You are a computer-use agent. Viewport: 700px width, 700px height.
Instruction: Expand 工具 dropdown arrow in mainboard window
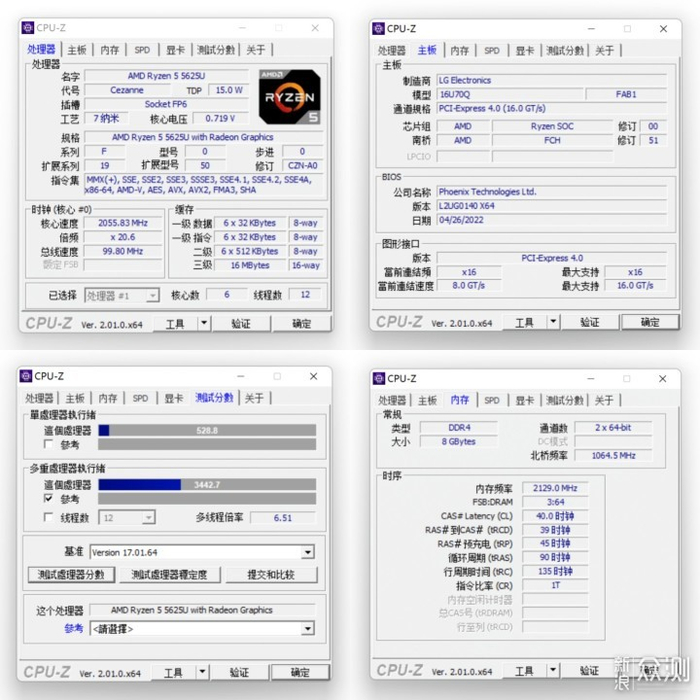553,321
